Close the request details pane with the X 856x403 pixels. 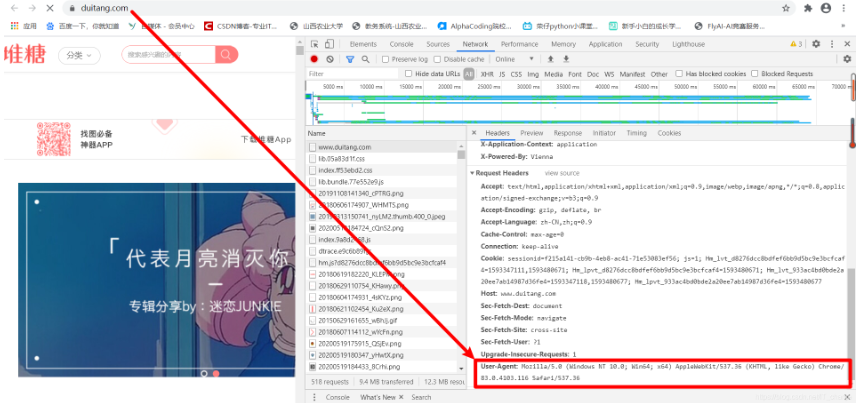point(474,133)
